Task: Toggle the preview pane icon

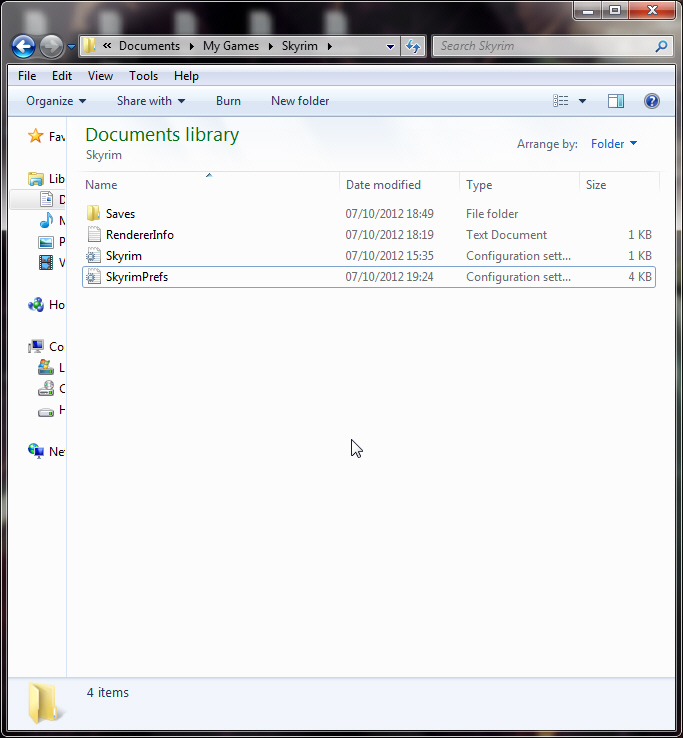Action: (x=616, y=101)
